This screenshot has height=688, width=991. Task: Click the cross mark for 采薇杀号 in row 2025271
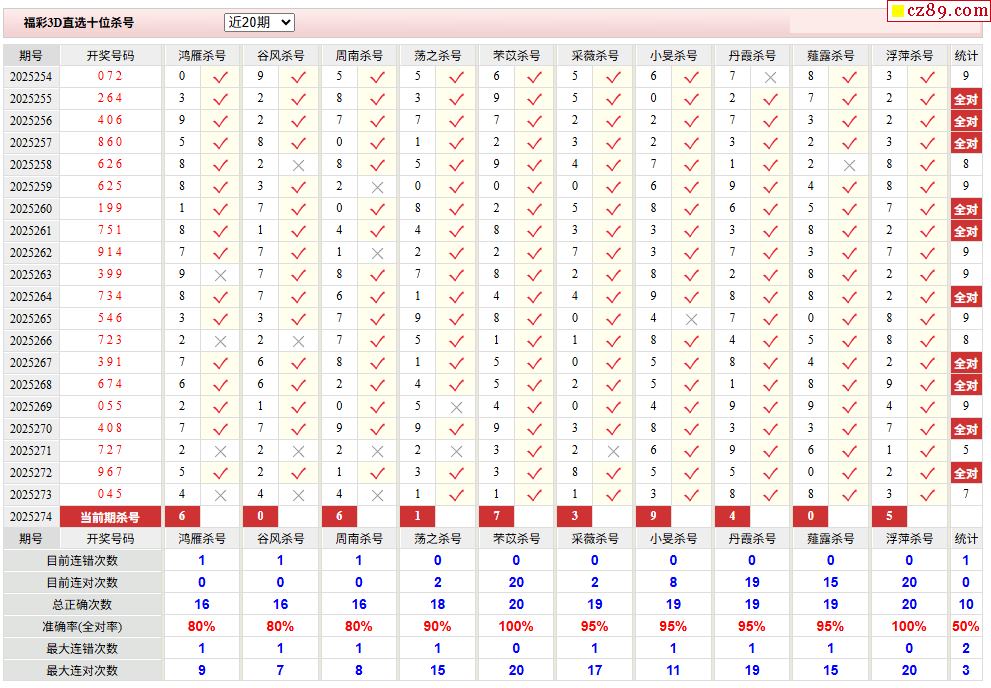(613, 451)
